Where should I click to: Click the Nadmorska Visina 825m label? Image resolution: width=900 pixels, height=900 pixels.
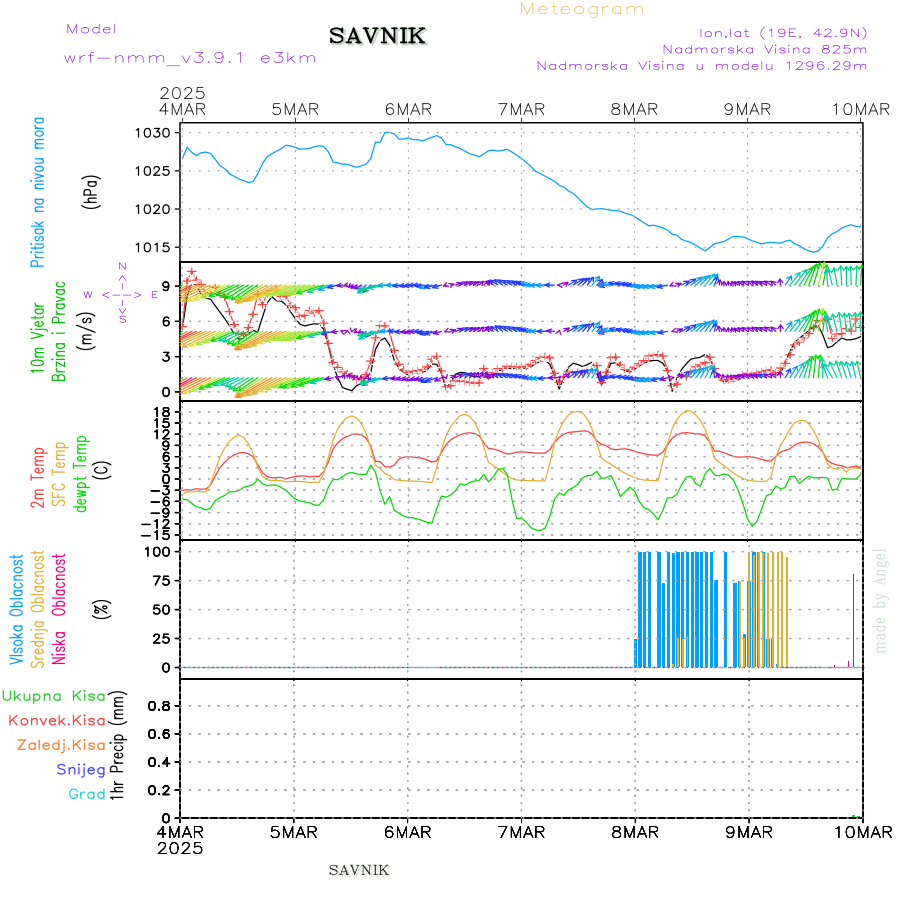pos(765,48)
